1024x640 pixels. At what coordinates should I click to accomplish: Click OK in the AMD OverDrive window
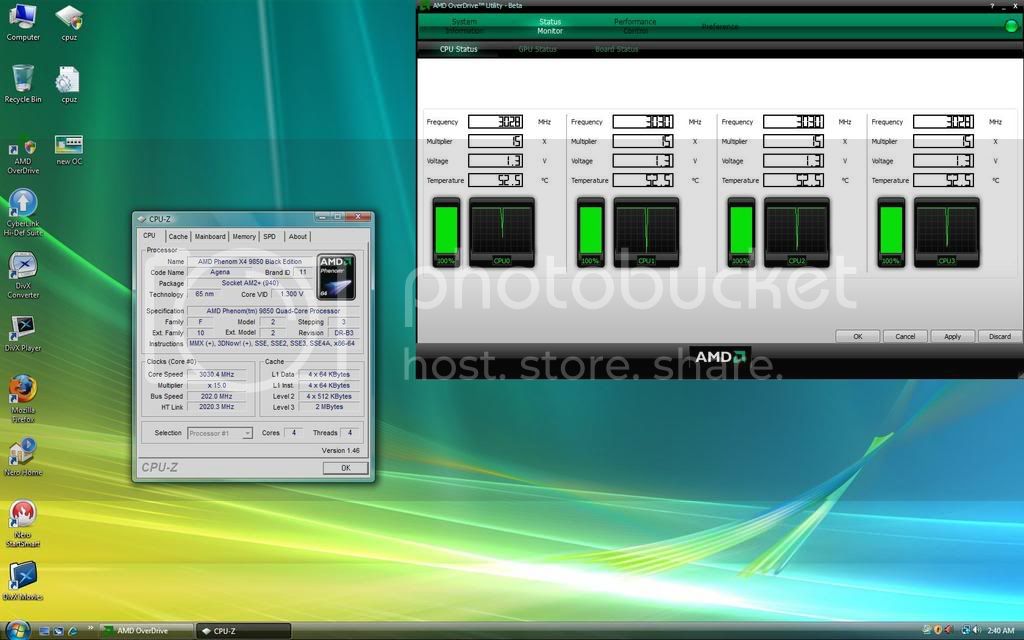pos(857,336)
